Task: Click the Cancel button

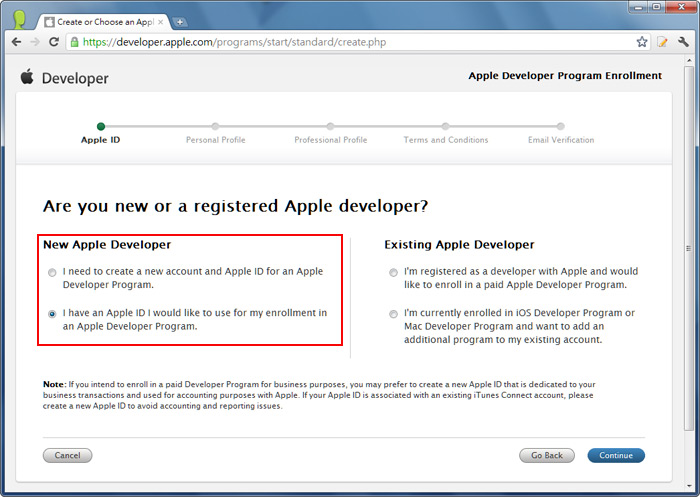Action: tap(67, 455)
